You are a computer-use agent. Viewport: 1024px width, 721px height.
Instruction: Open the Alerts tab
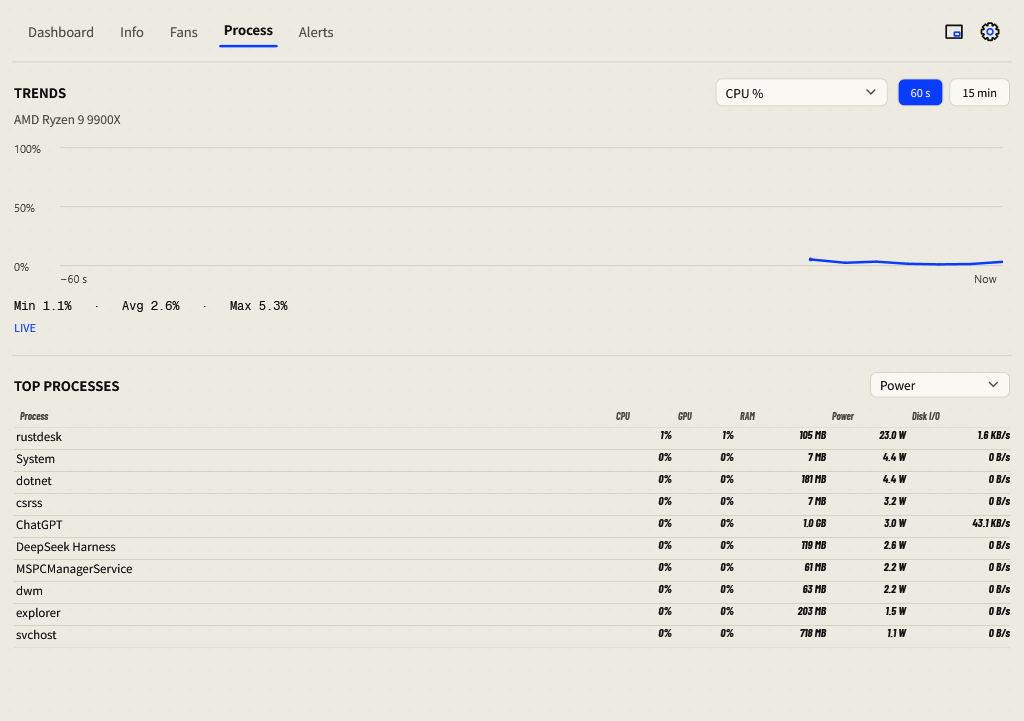(315, 32)
